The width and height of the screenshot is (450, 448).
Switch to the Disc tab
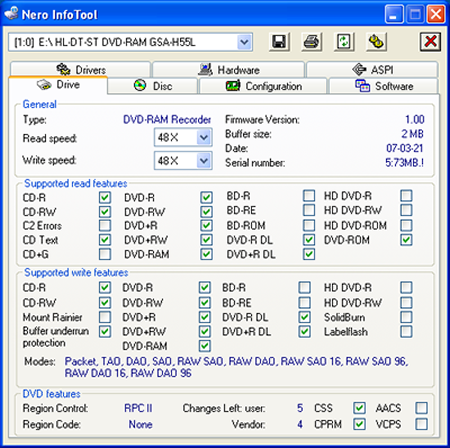point(153,86)
